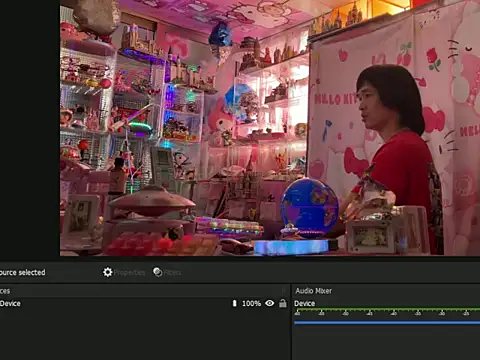Select the Device row in the sources list
Image resolution: width=480 pixels, height=360 pixels.
144,303
